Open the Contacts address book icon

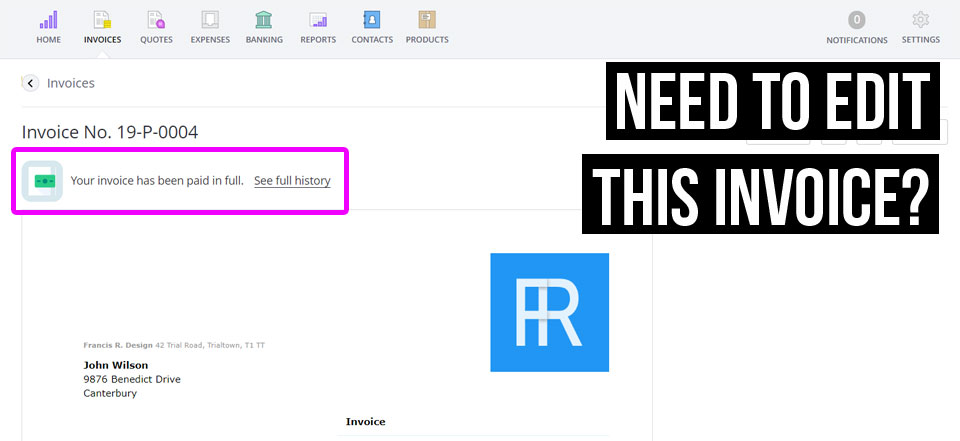(372, 20)
